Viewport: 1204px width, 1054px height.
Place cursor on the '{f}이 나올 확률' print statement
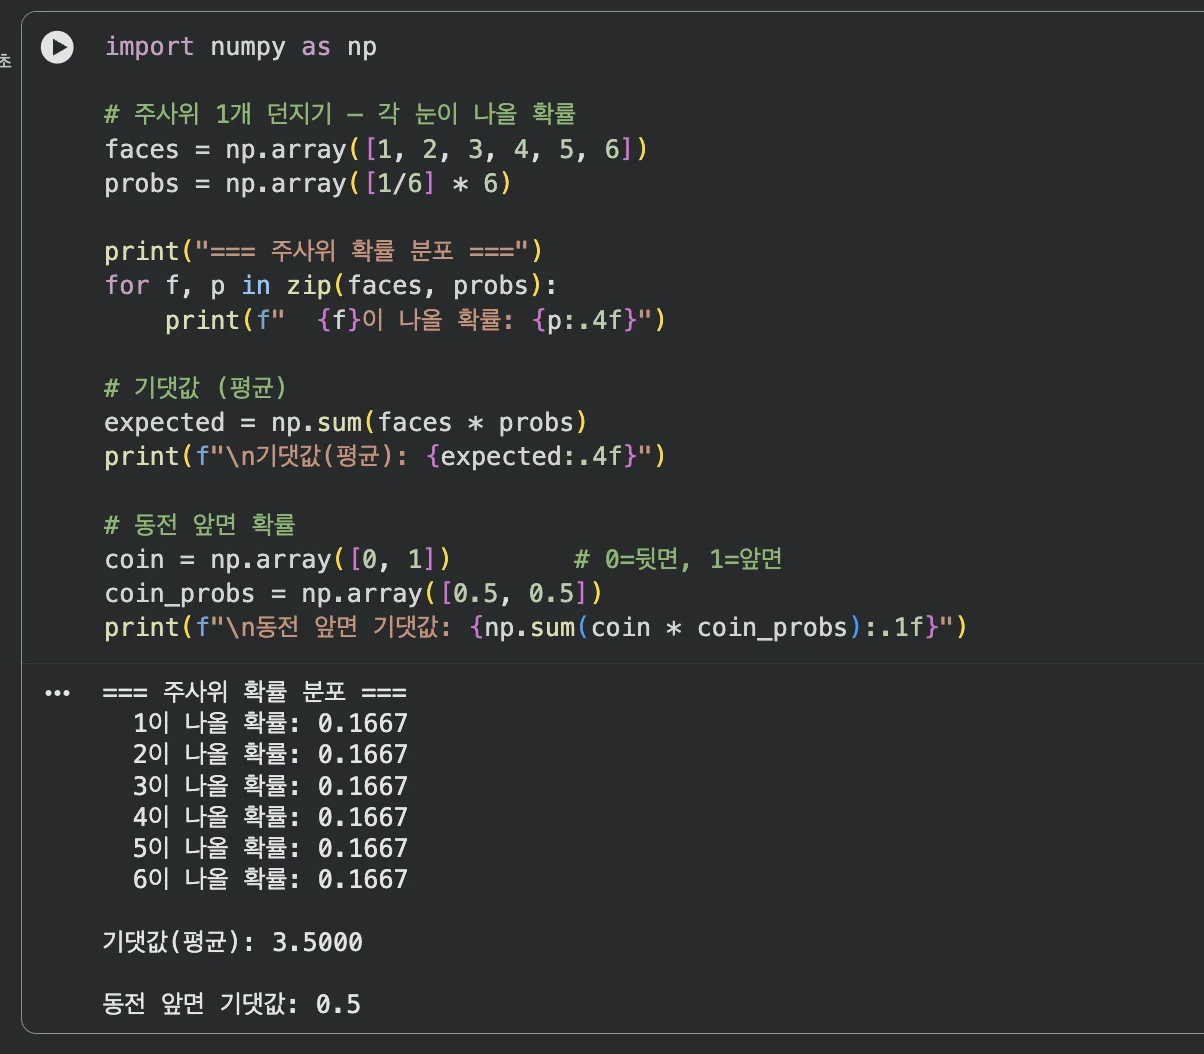[415, 321]
